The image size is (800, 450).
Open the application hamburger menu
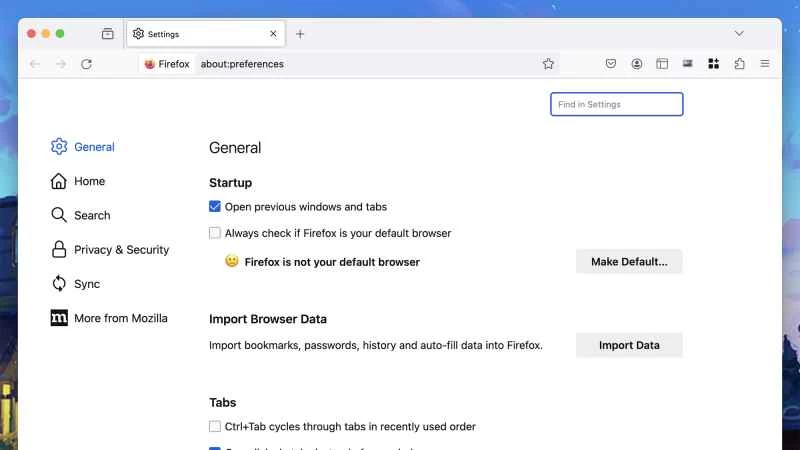[x=765, y=64]
